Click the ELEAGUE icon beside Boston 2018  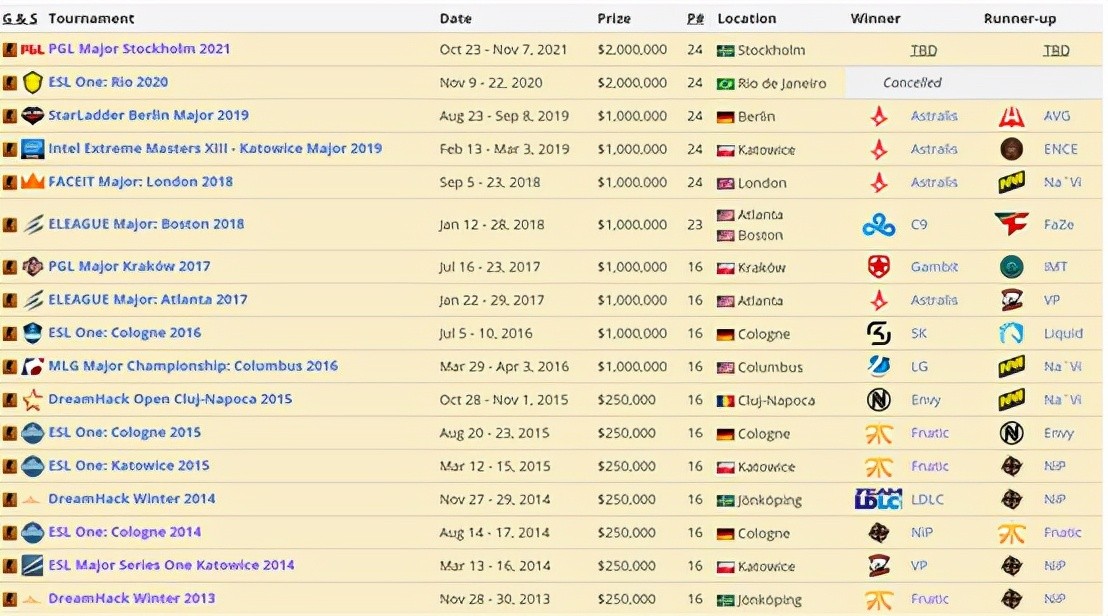[33, 225]
